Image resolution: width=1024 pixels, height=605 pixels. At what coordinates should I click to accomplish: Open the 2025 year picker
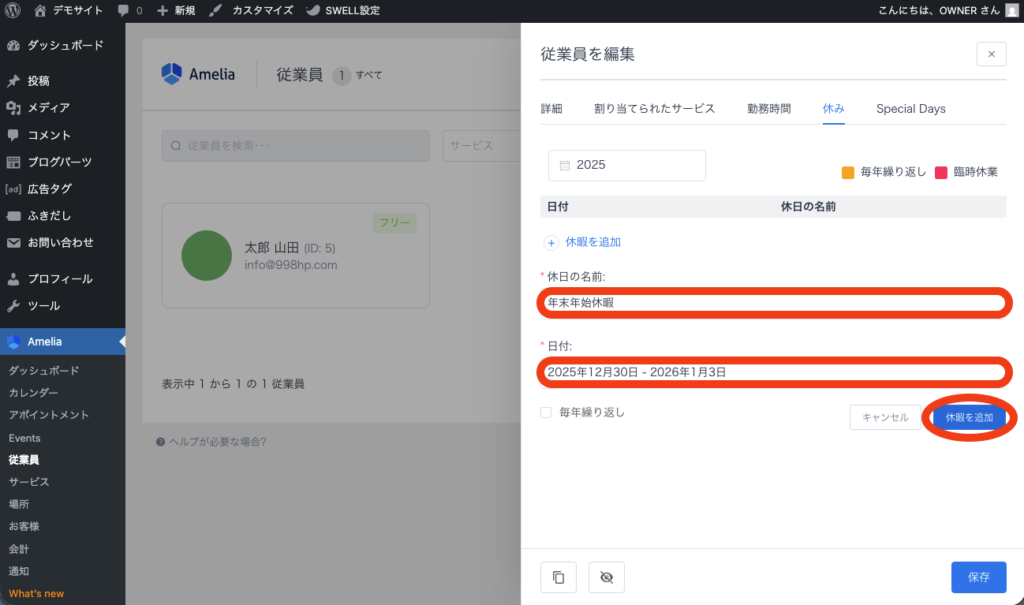point(627,165)
